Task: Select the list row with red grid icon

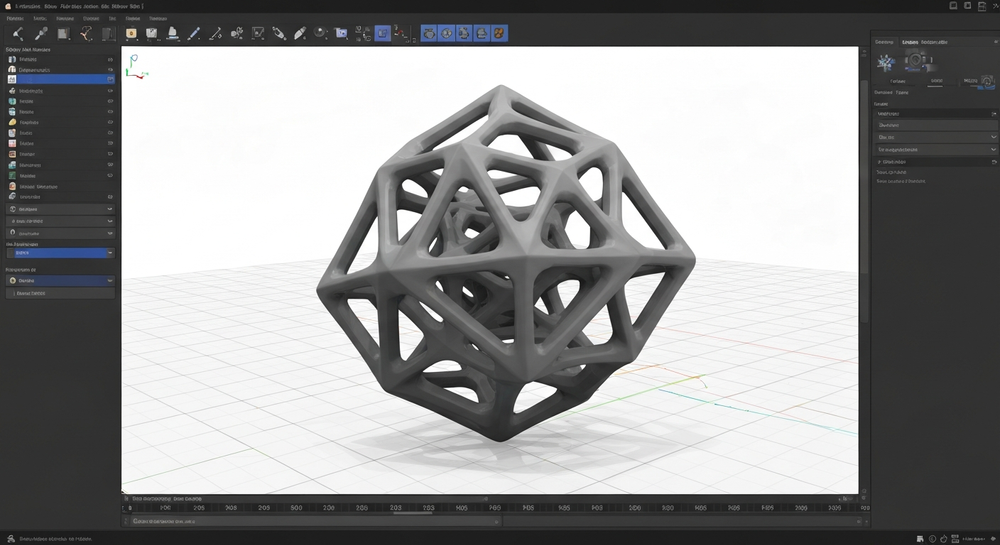Action: (61, 143)
